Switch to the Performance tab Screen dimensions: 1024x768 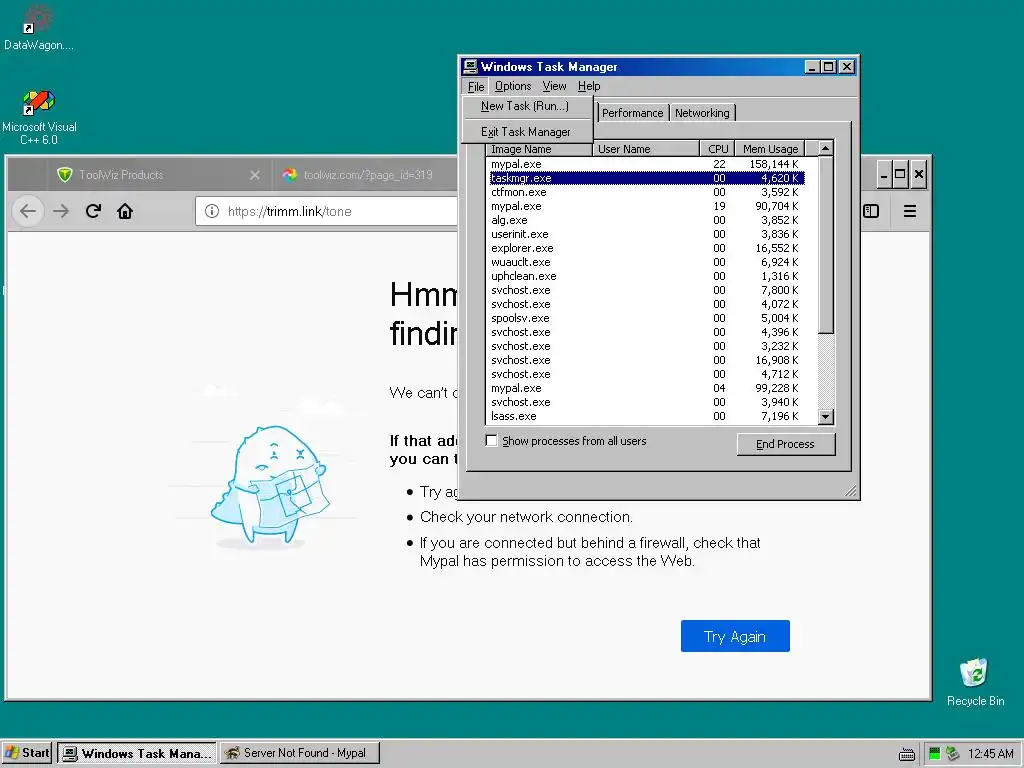[x=632, y=113]
